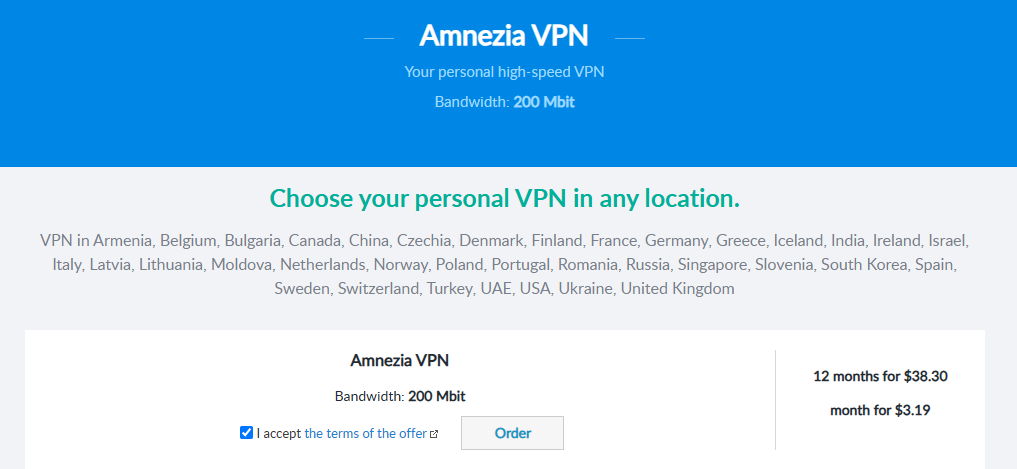Screen dimensions: 1017x469
Task: Click the 'month for $3.19' price
Action: (x=880, y=410)
